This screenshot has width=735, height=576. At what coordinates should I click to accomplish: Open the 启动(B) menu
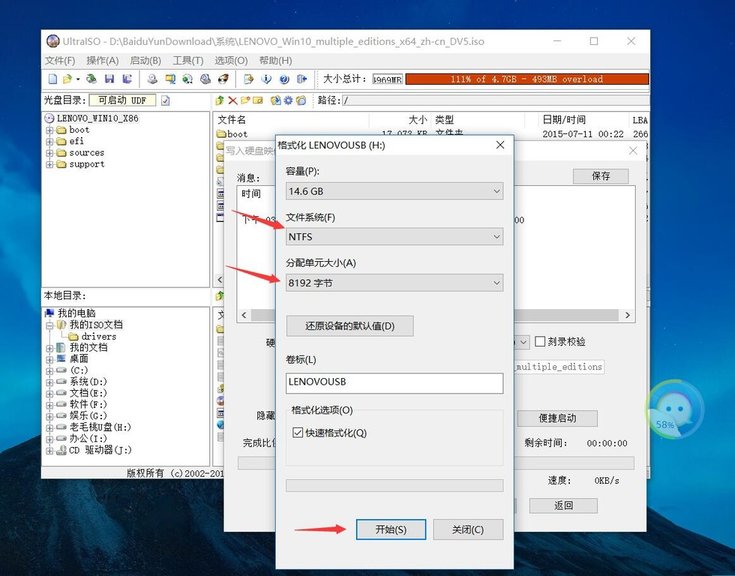pyautogui.click(x=145, y=60)
